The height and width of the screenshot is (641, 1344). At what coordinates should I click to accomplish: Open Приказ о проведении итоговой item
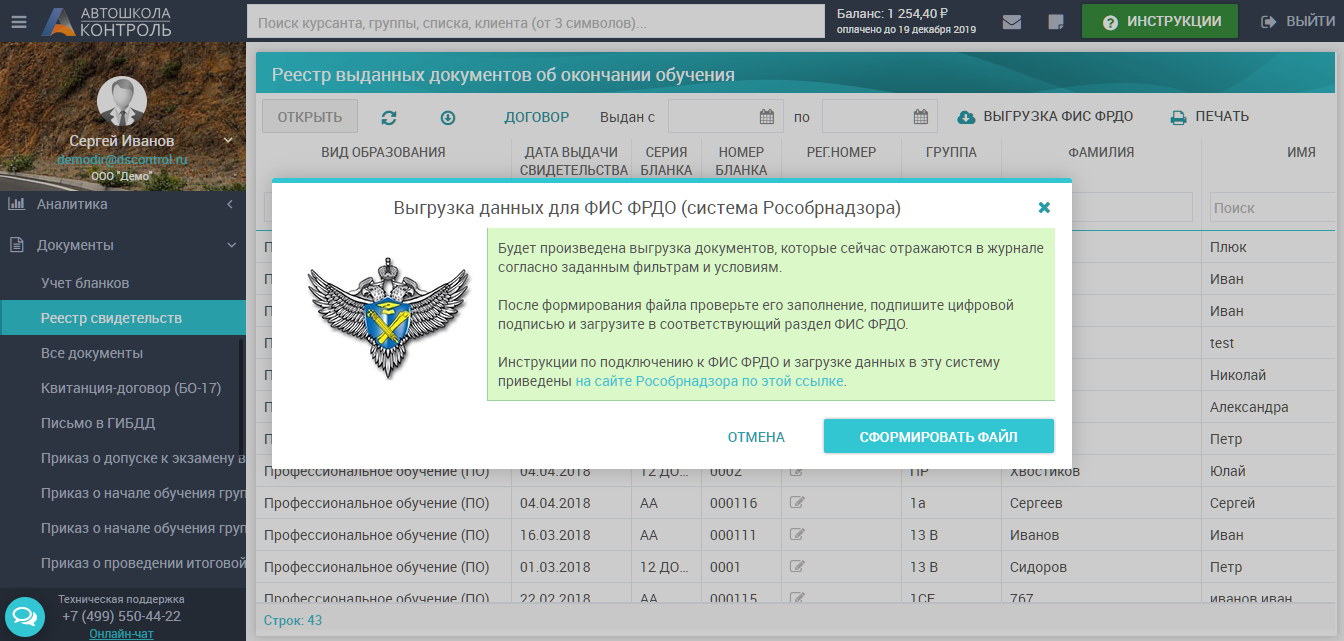pos(122,563)
